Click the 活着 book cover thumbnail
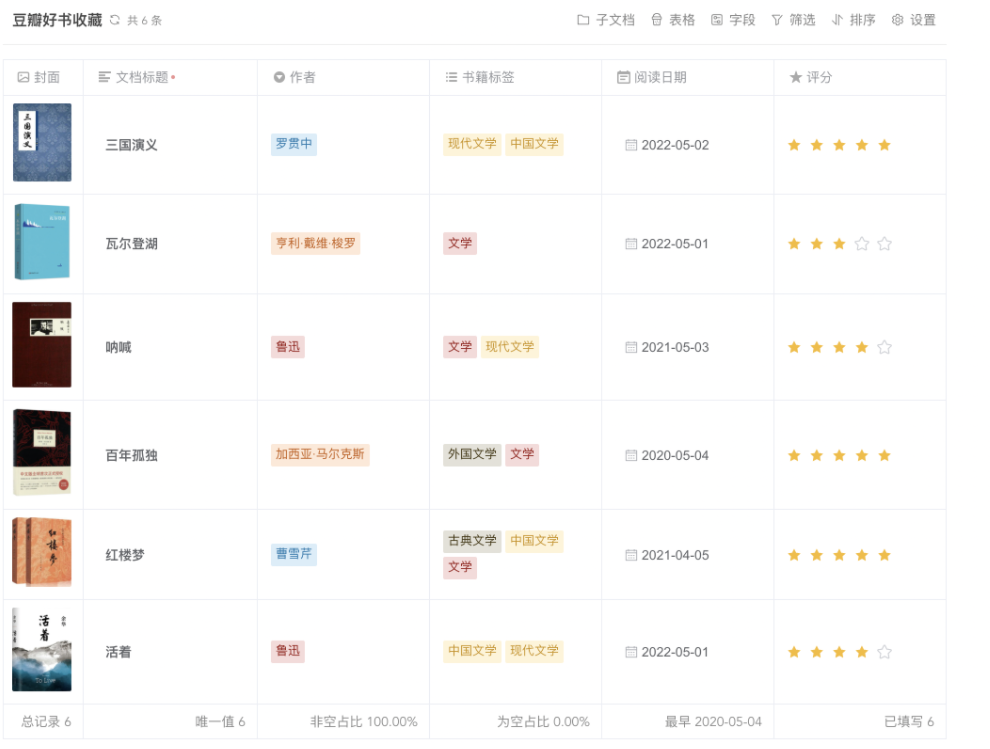Viewport: 990px width, 749px height. [x=42, y=650]
